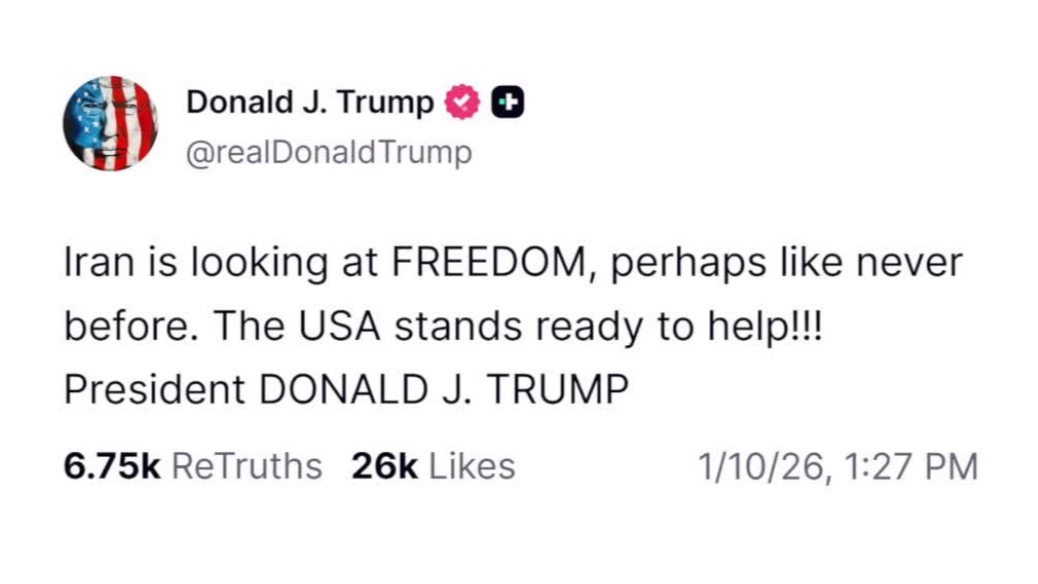Click the 1/10/26 date in timestamp

[x=762, y=466]
